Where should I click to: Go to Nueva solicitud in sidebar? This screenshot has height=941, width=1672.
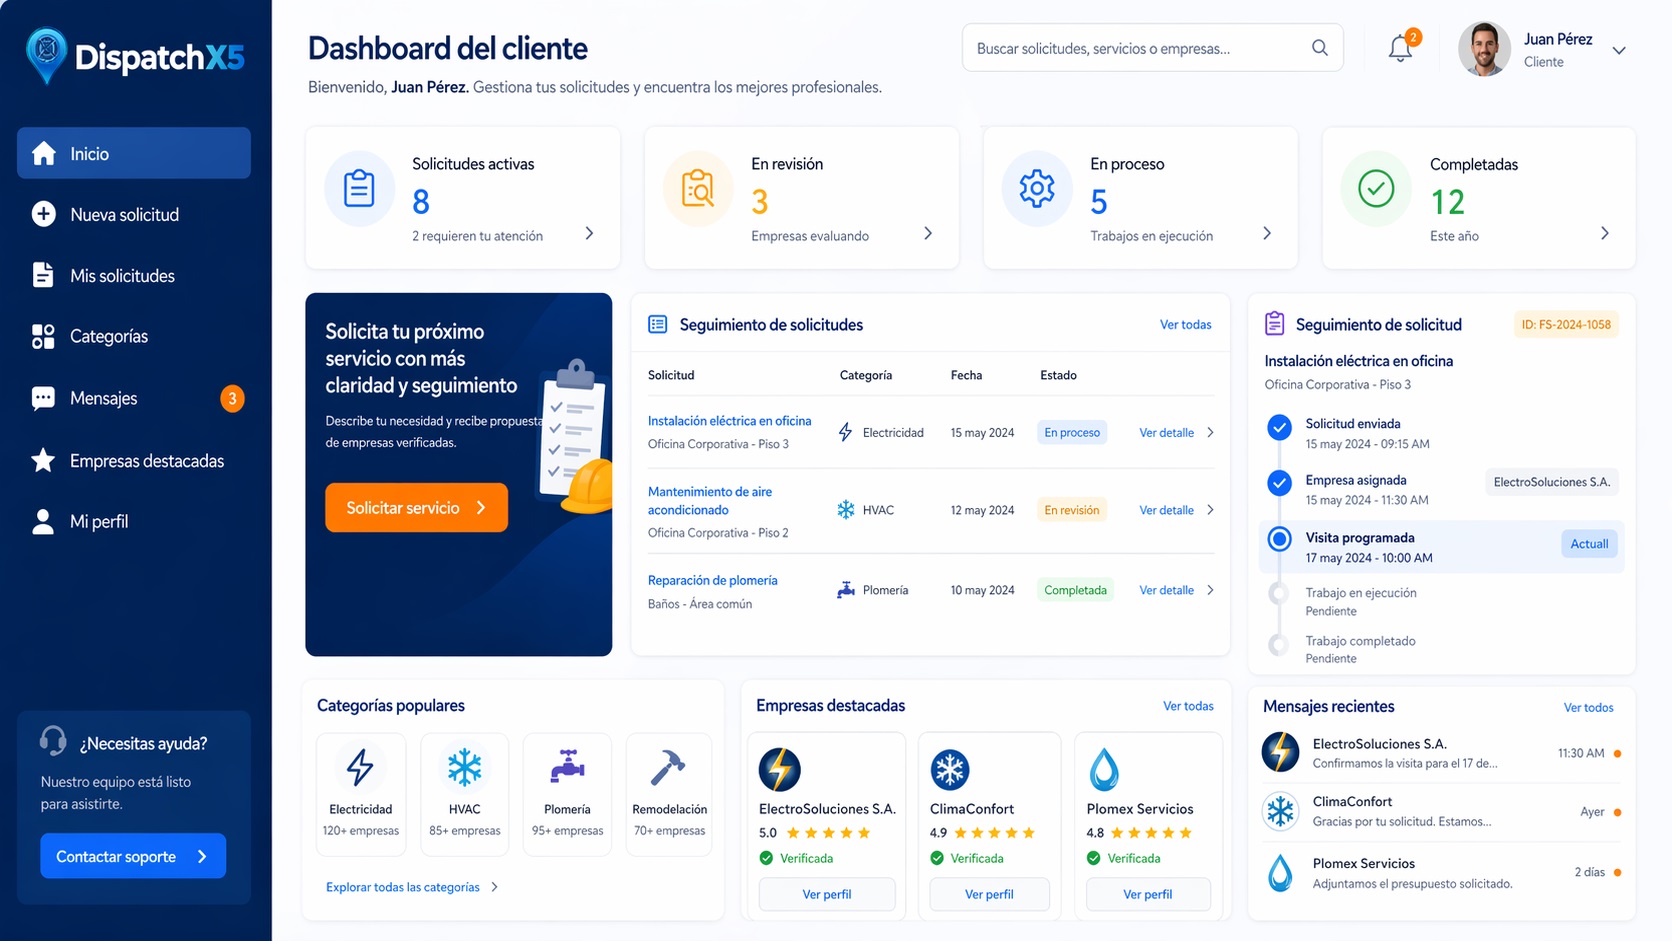124,215
